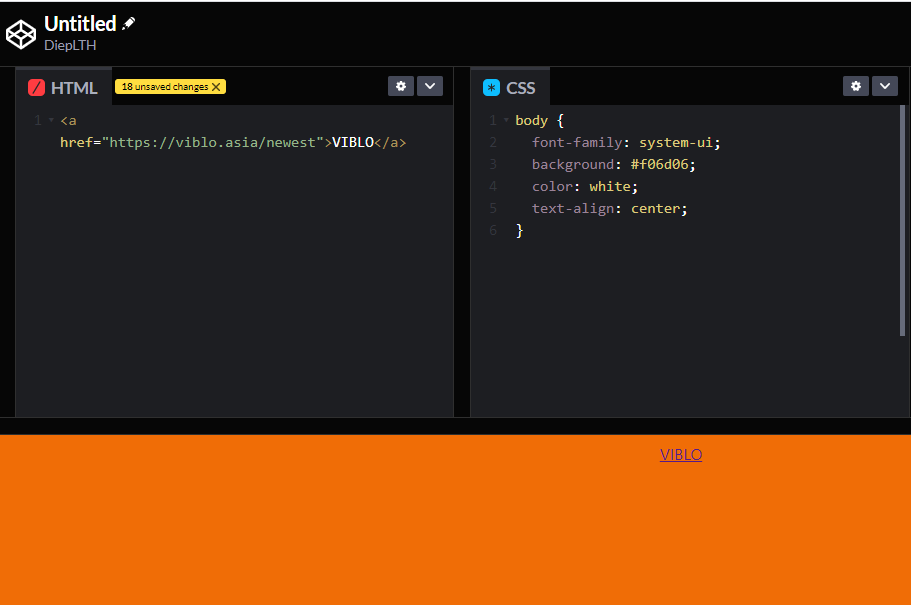Select the CSS editor tab
The image size is (911, 605).
point(510,88)
